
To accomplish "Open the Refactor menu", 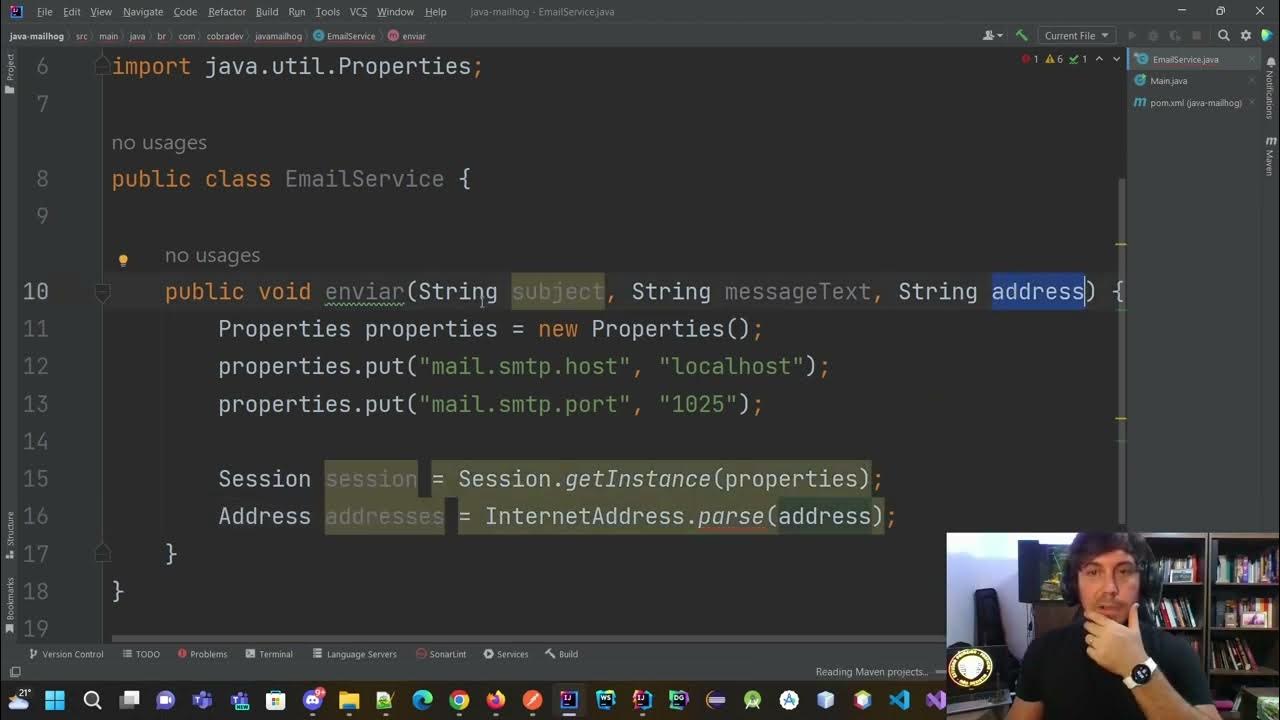I will point(227,12).
